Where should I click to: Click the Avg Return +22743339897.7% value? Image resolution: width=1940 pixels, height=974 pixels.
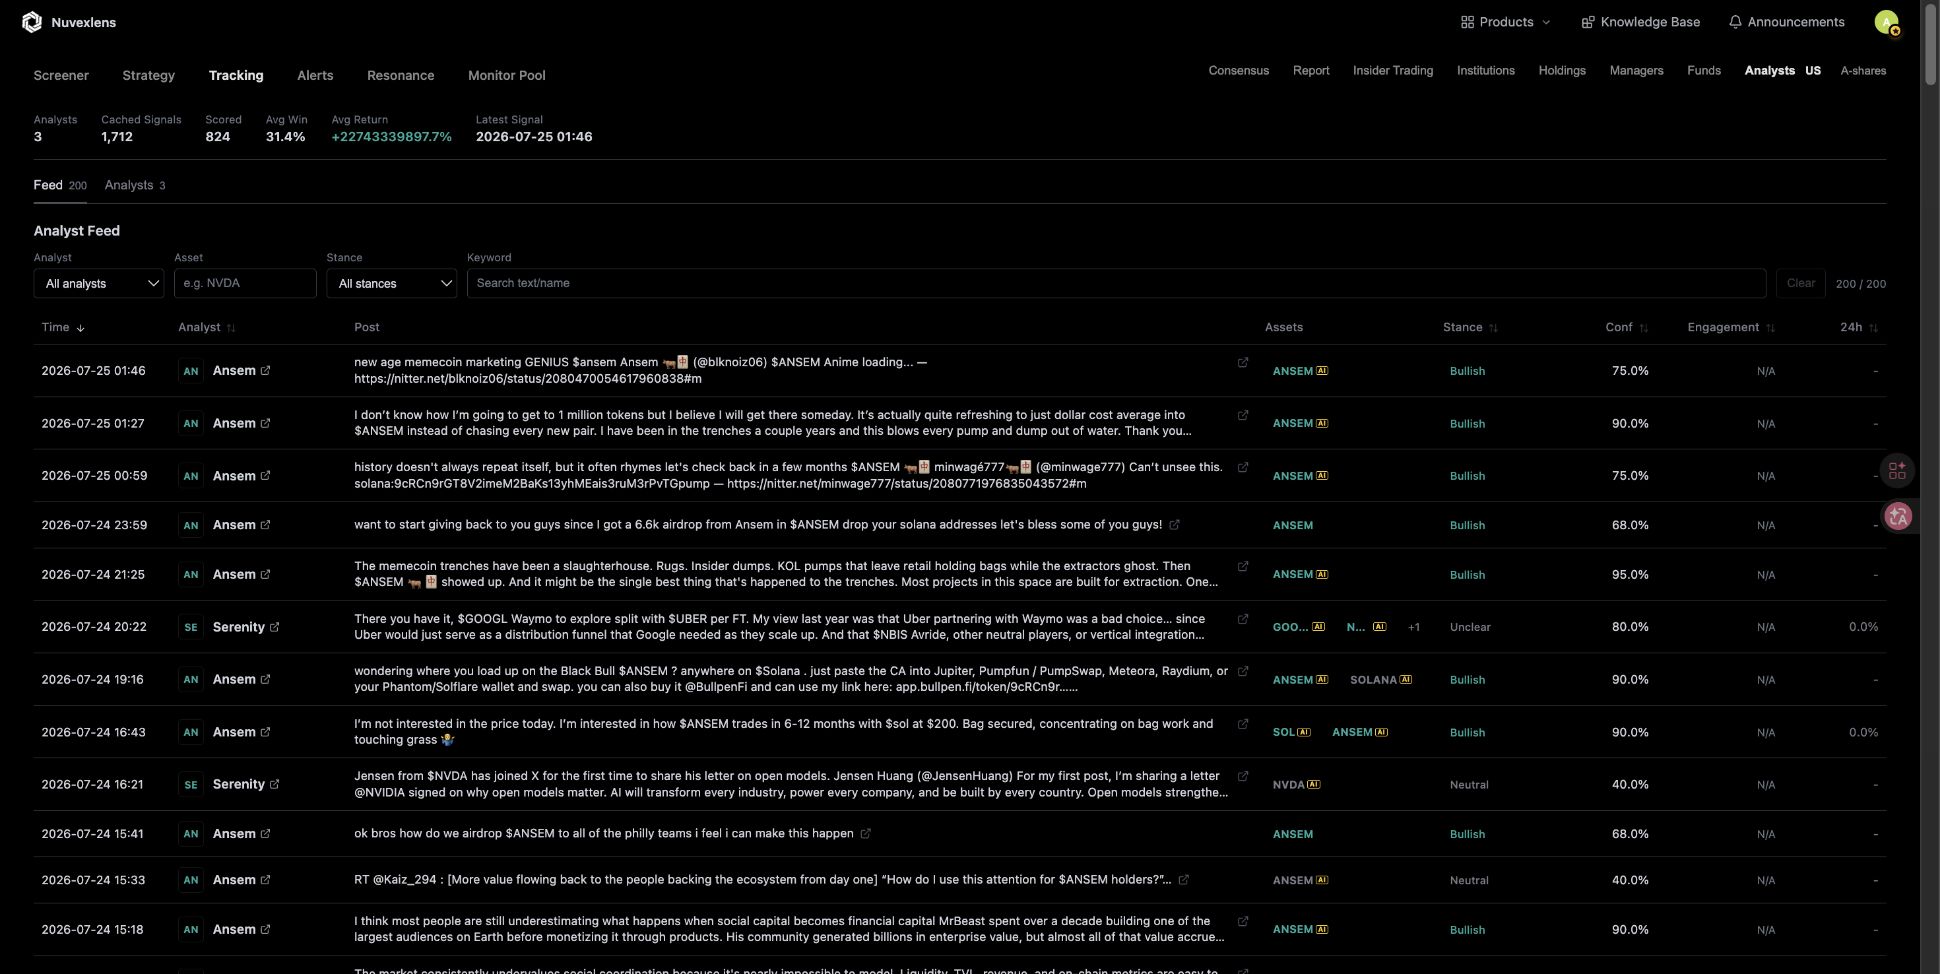coord(391,137)
